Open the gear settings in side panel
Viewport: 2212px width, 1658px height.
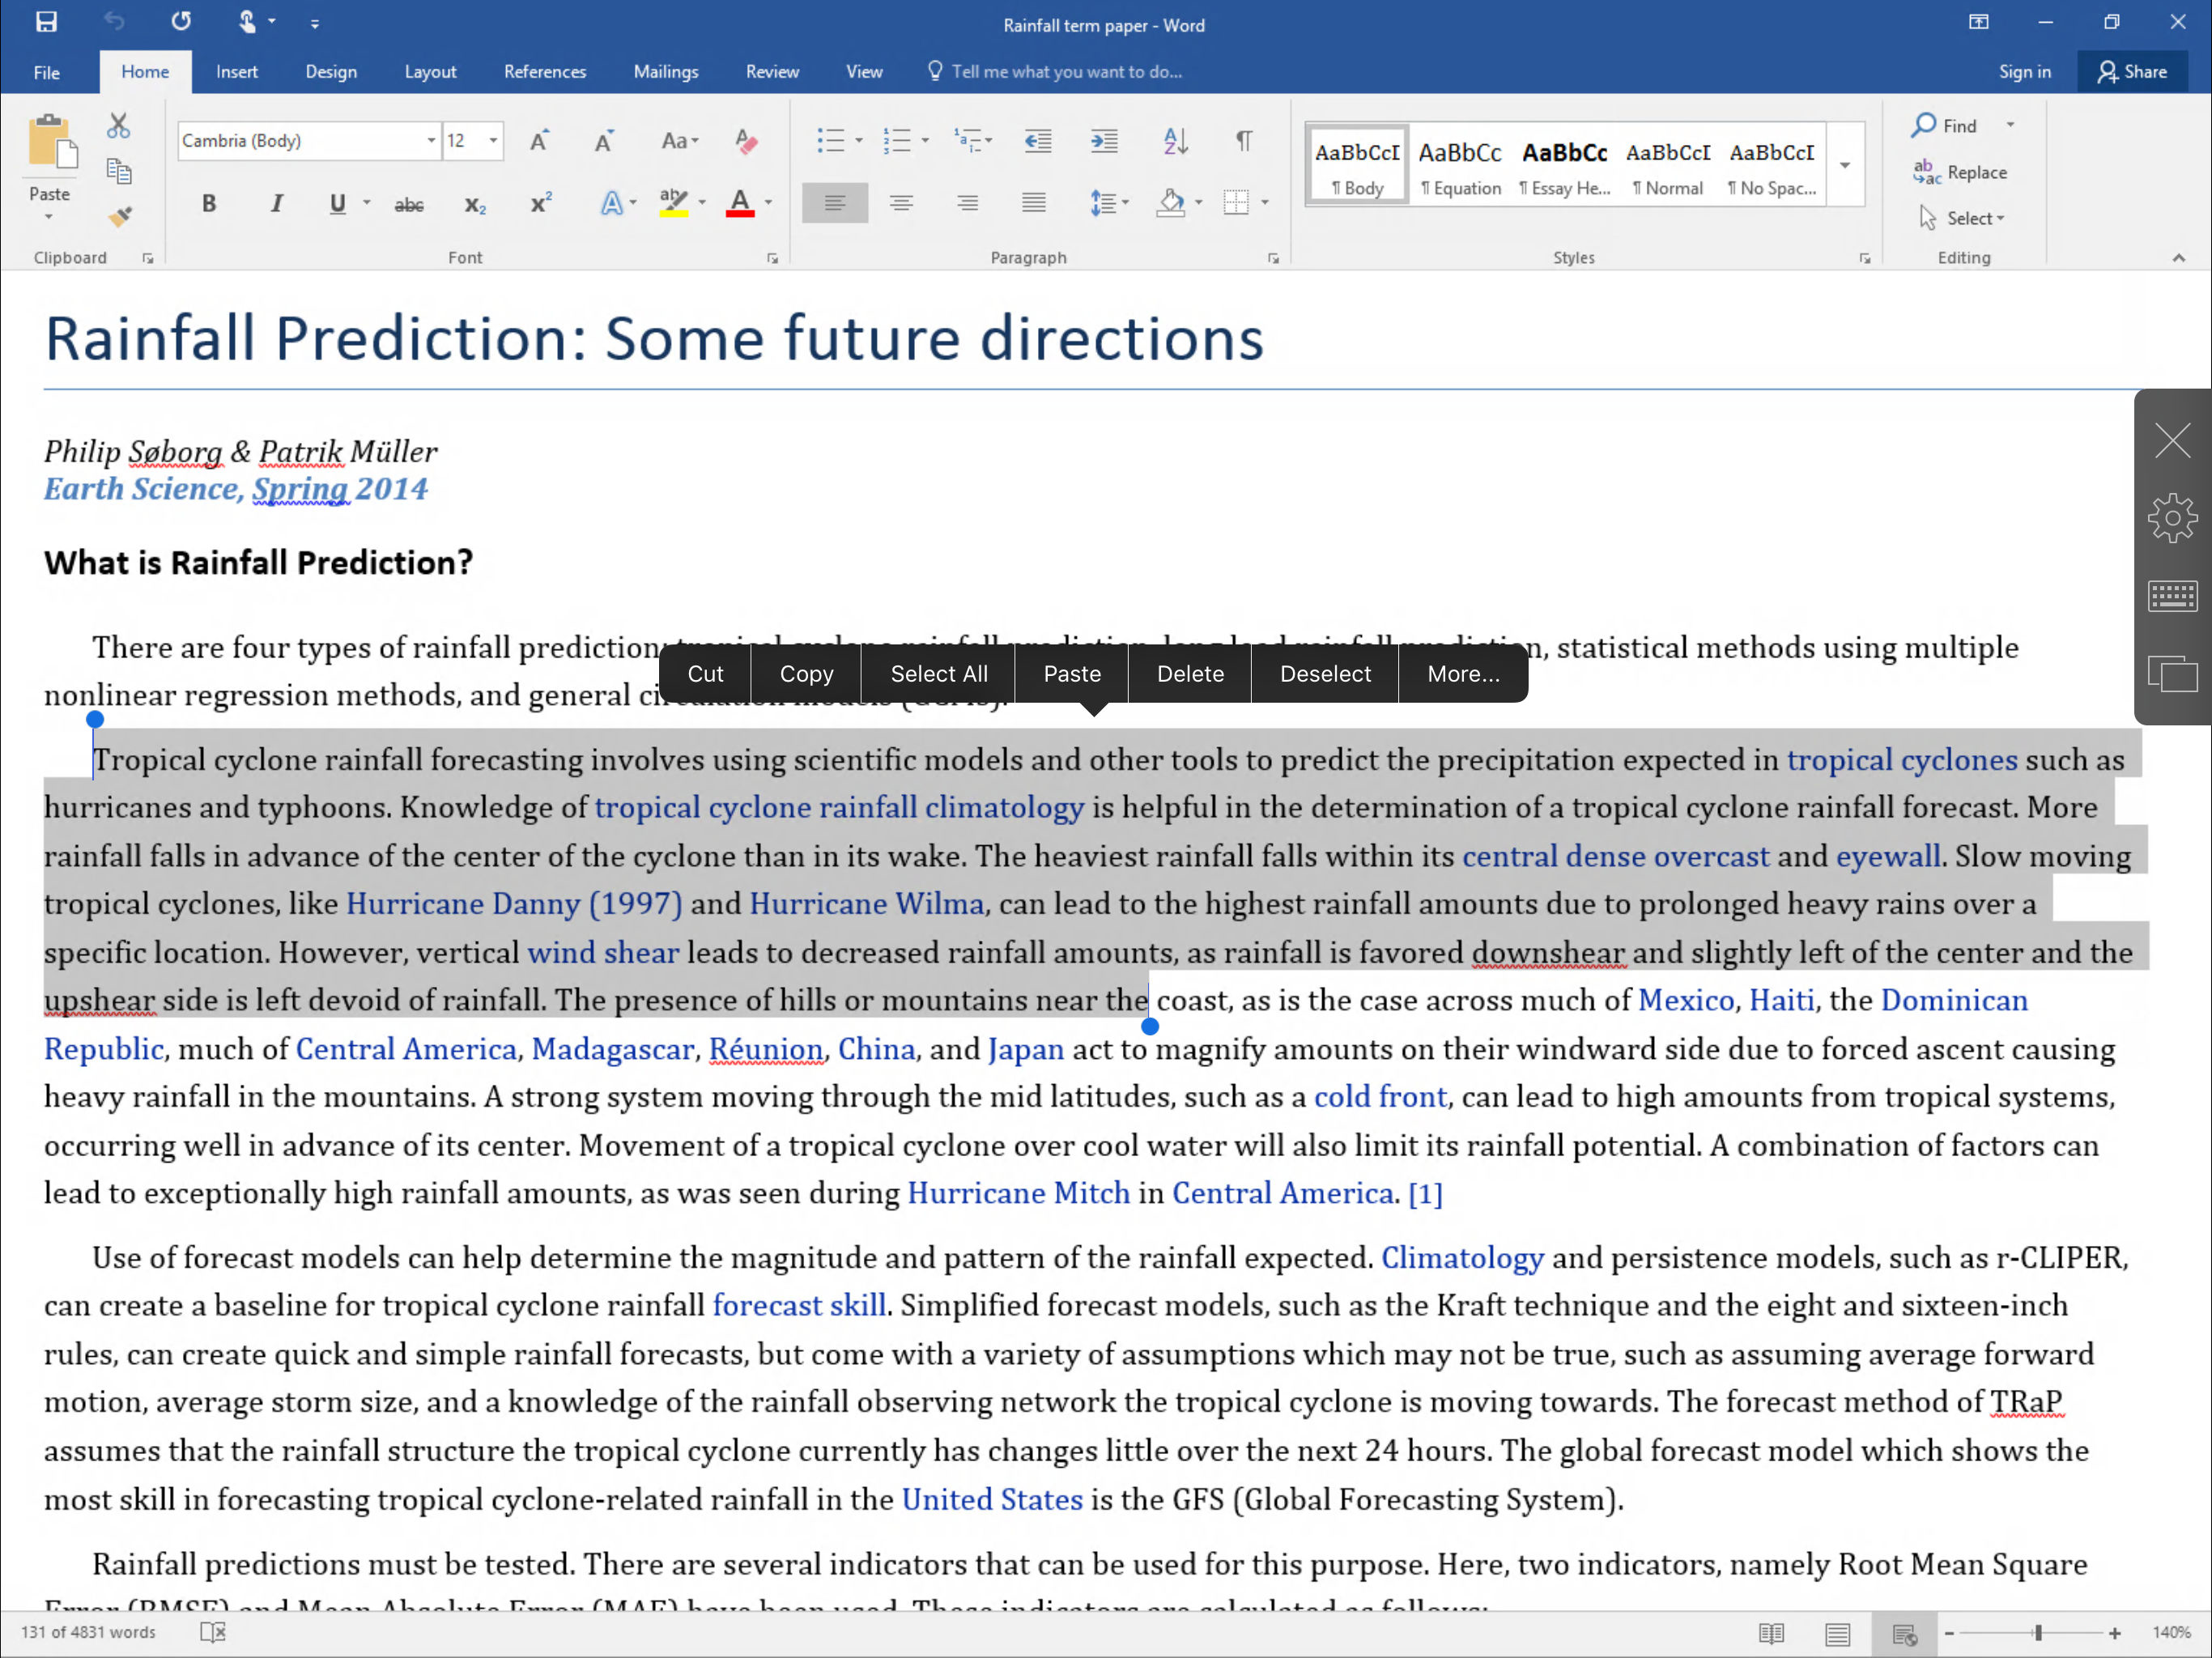click(x=2172, y=518)
